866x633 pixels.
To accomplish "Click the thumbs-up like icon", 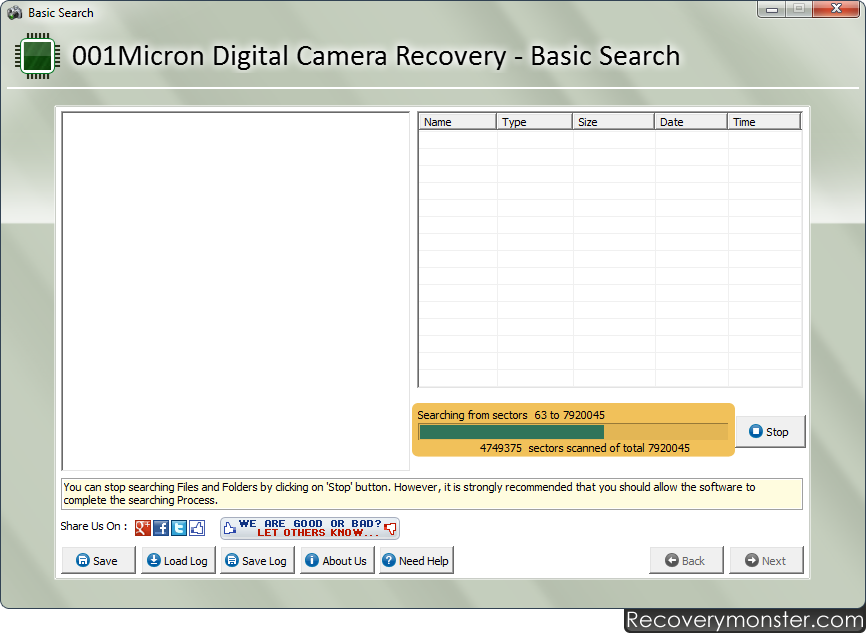I will click(x=197, y=528).
